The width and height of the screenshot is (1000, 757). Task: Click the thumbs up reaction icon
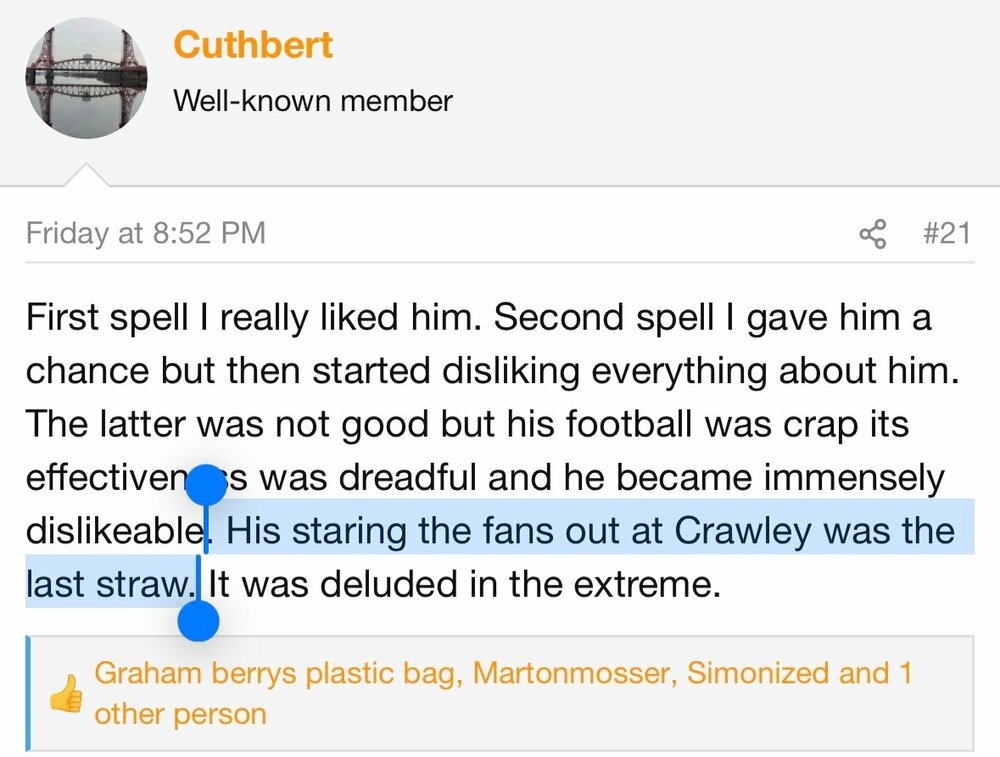point(66,693)
